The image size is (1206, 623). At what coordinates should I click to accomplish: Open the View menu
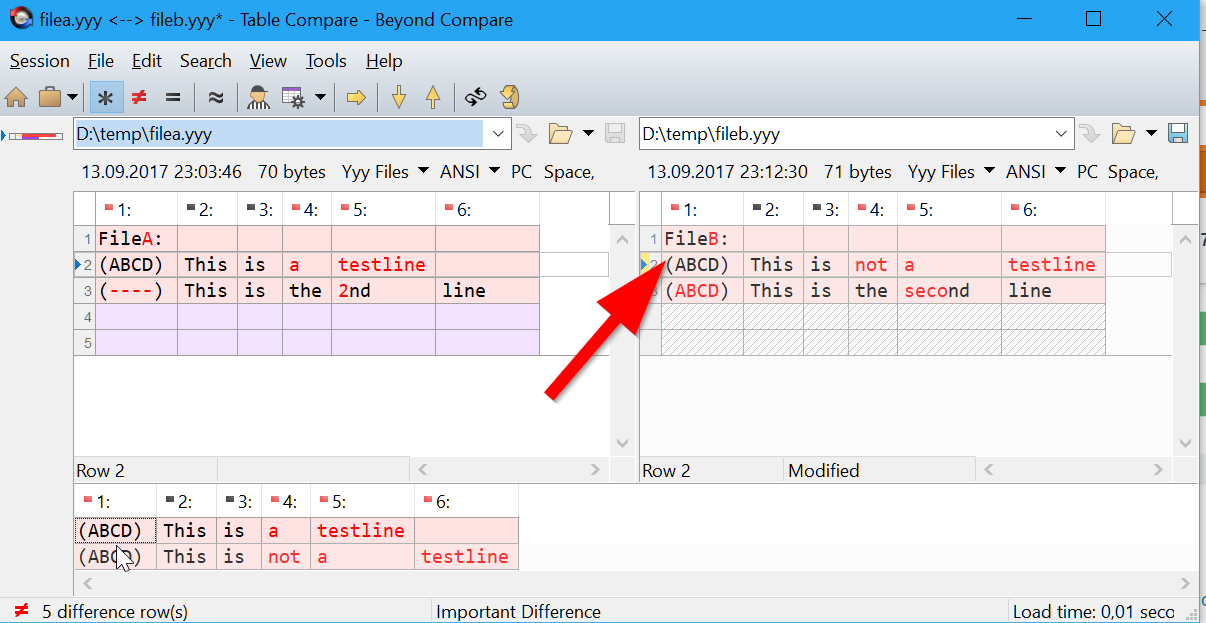[x=268, y=61]
